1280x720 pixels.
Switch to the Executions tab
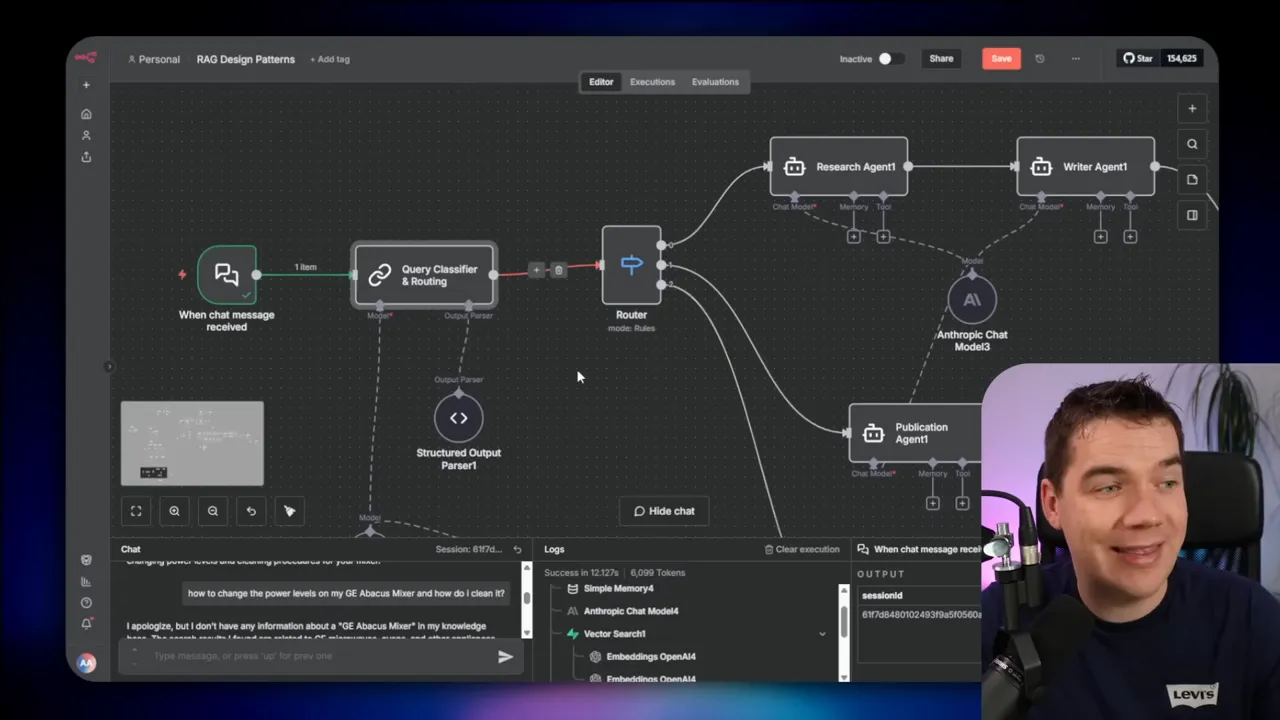point(652,81)
